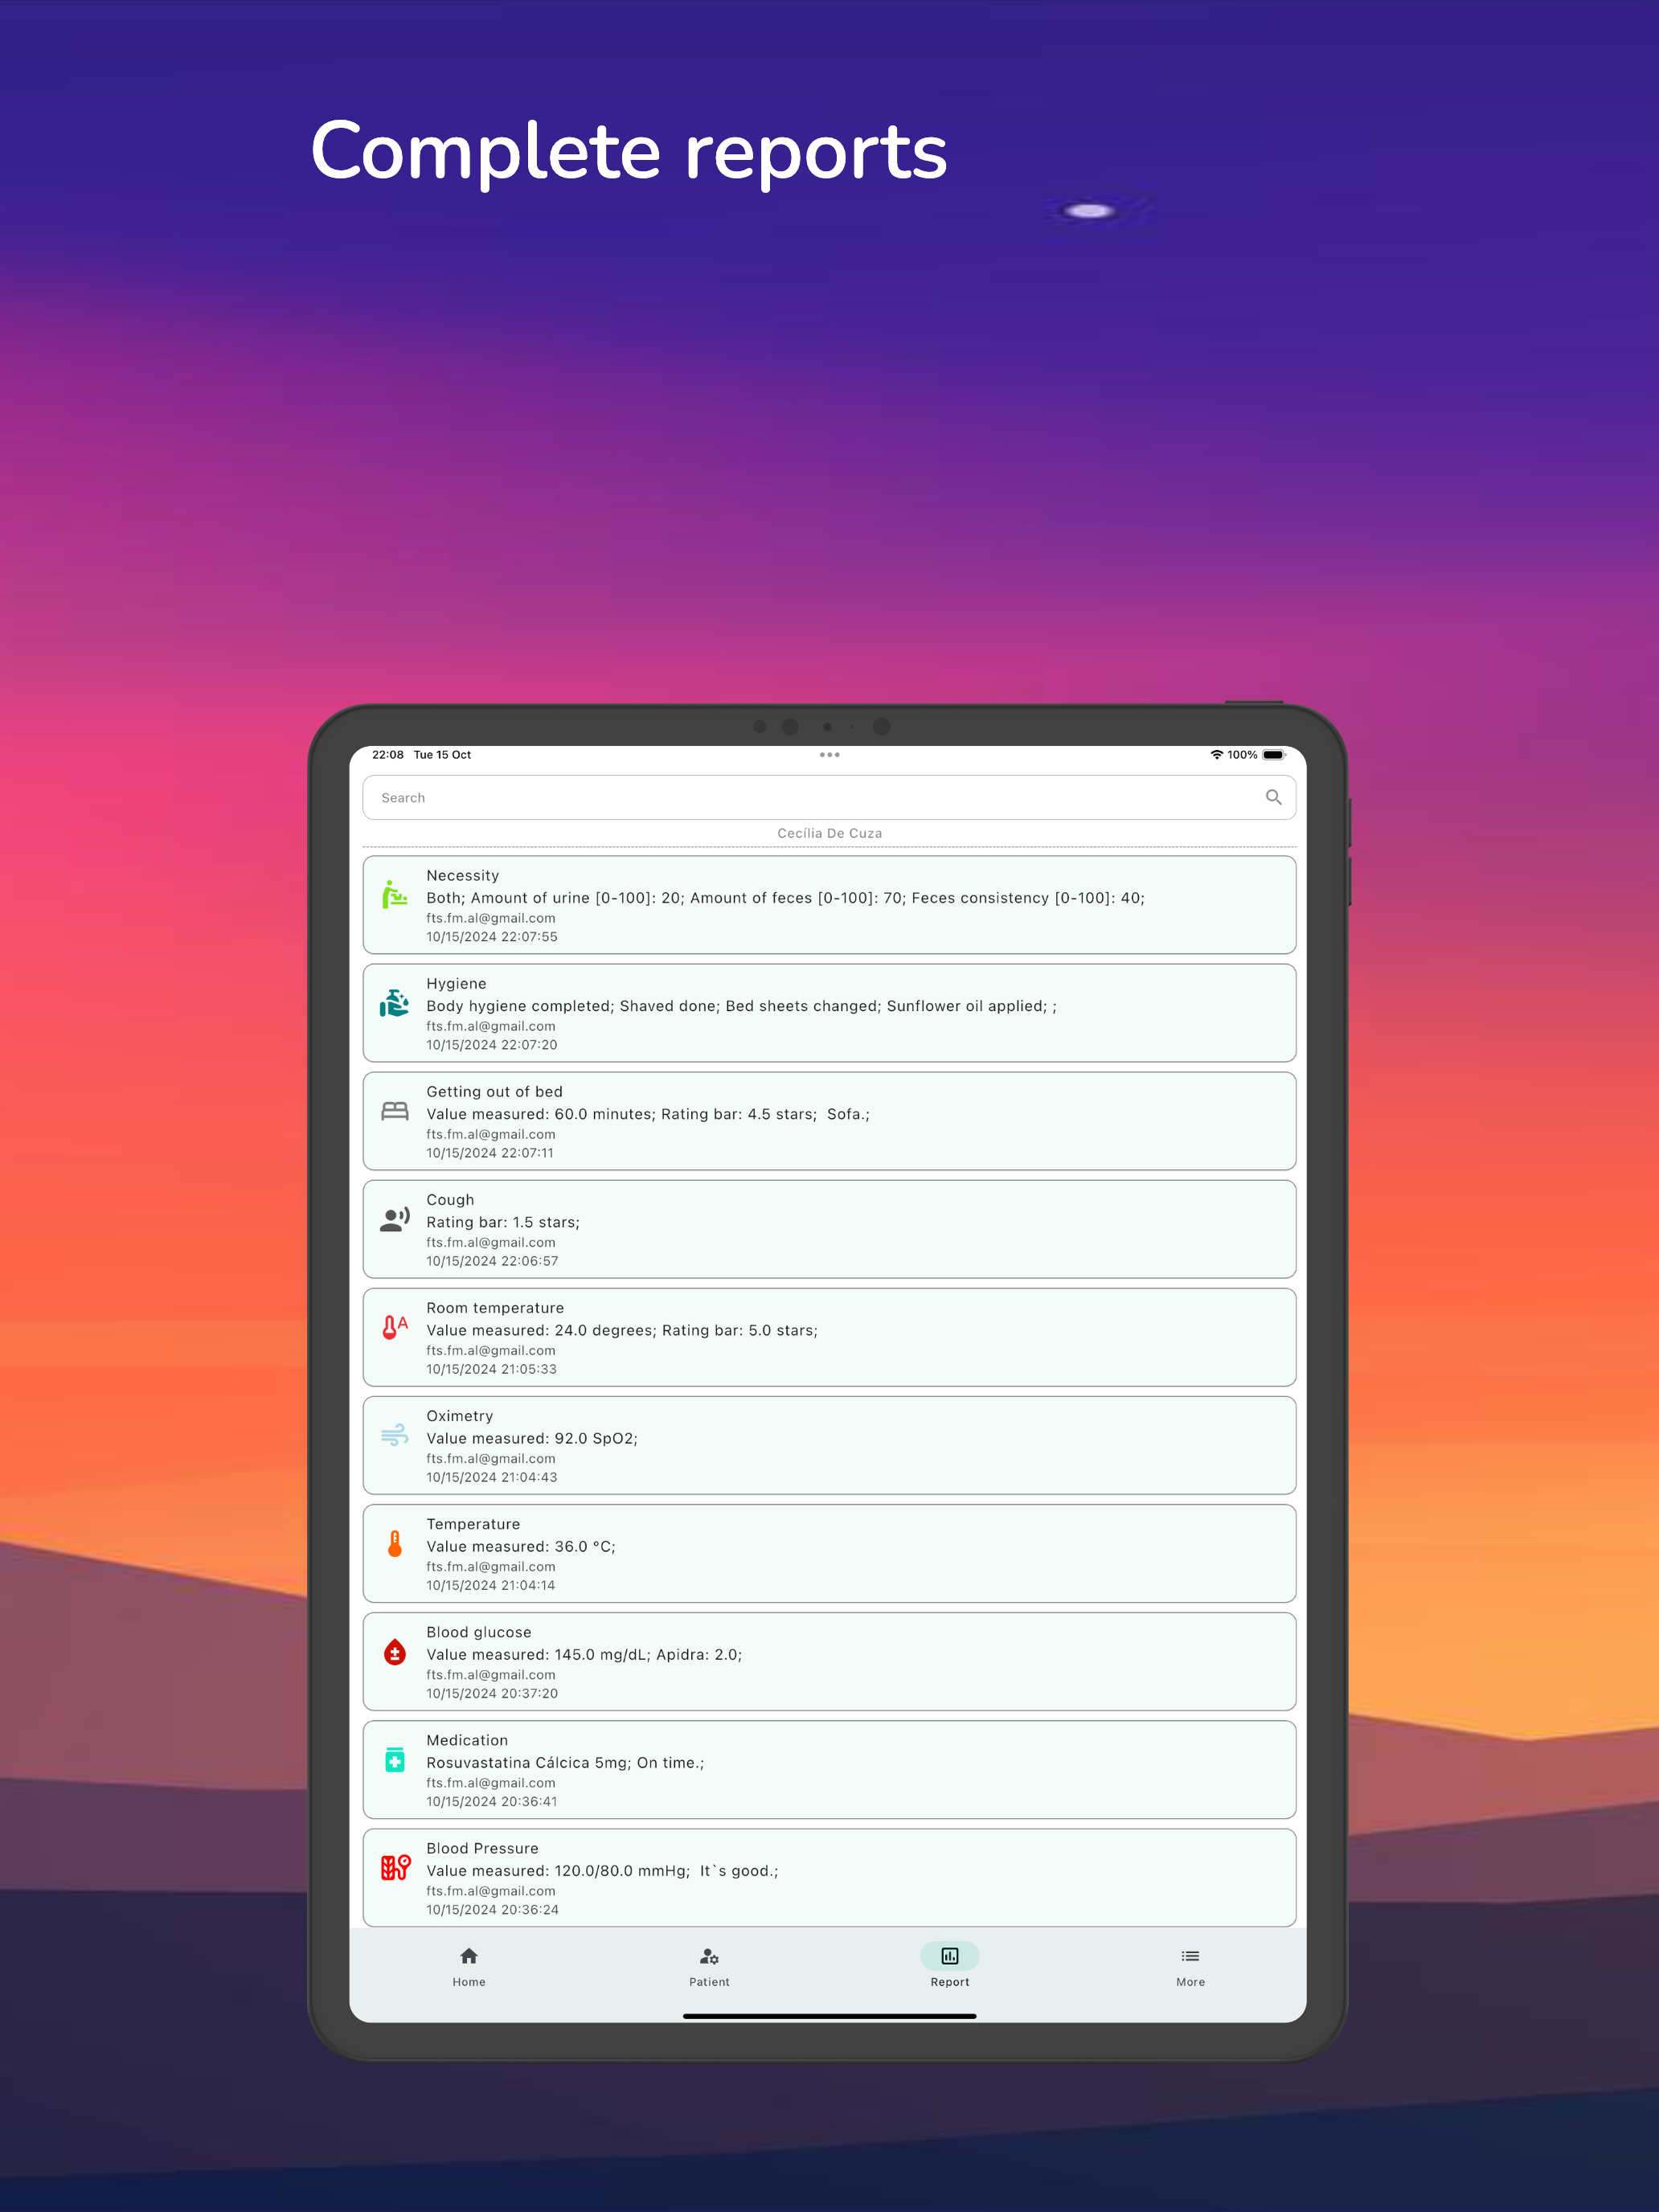Click the email under Blood glucose entry
Screen dimensions: 1659x2212
pyautogui.click(x=491, y=1674)
